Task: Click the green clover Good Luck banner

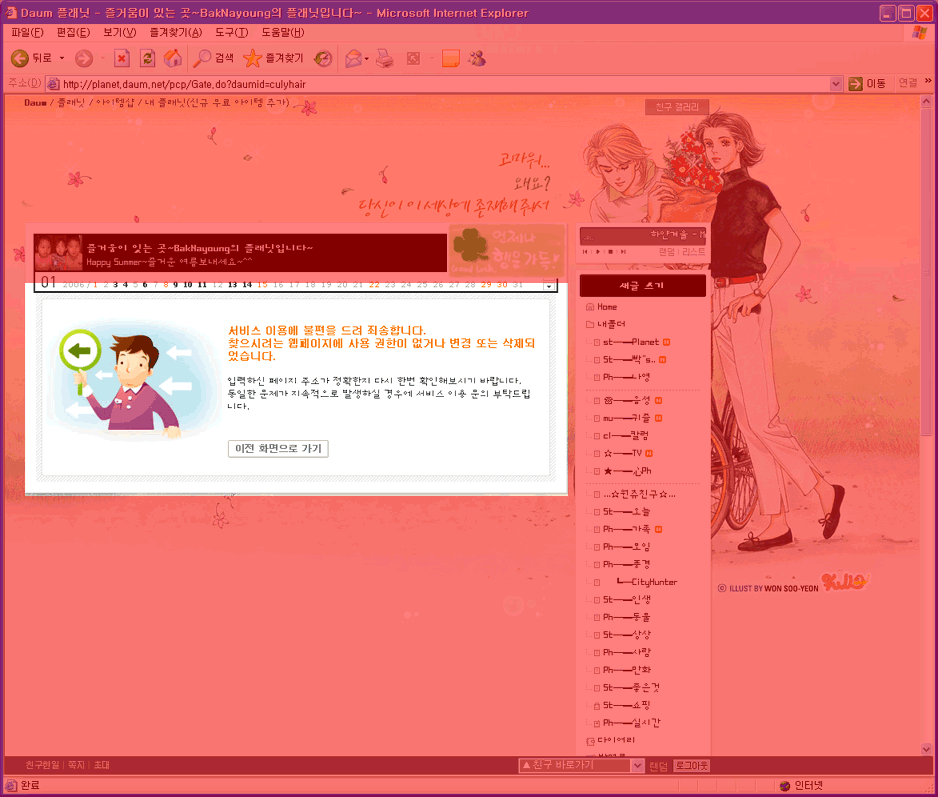Action: tap(506, 250)
